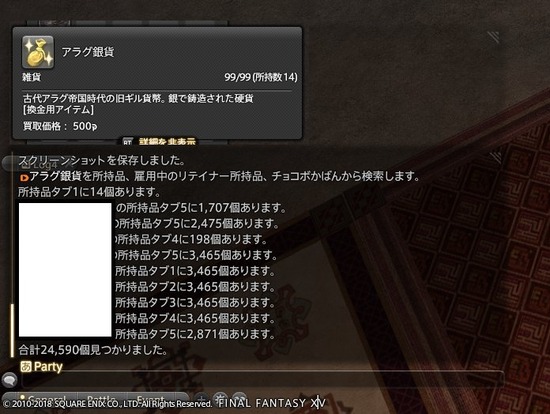Viewport: 550px width, 414px height.
Task: Open chat log settings gear icon
Action: click(x=221, y=398)
